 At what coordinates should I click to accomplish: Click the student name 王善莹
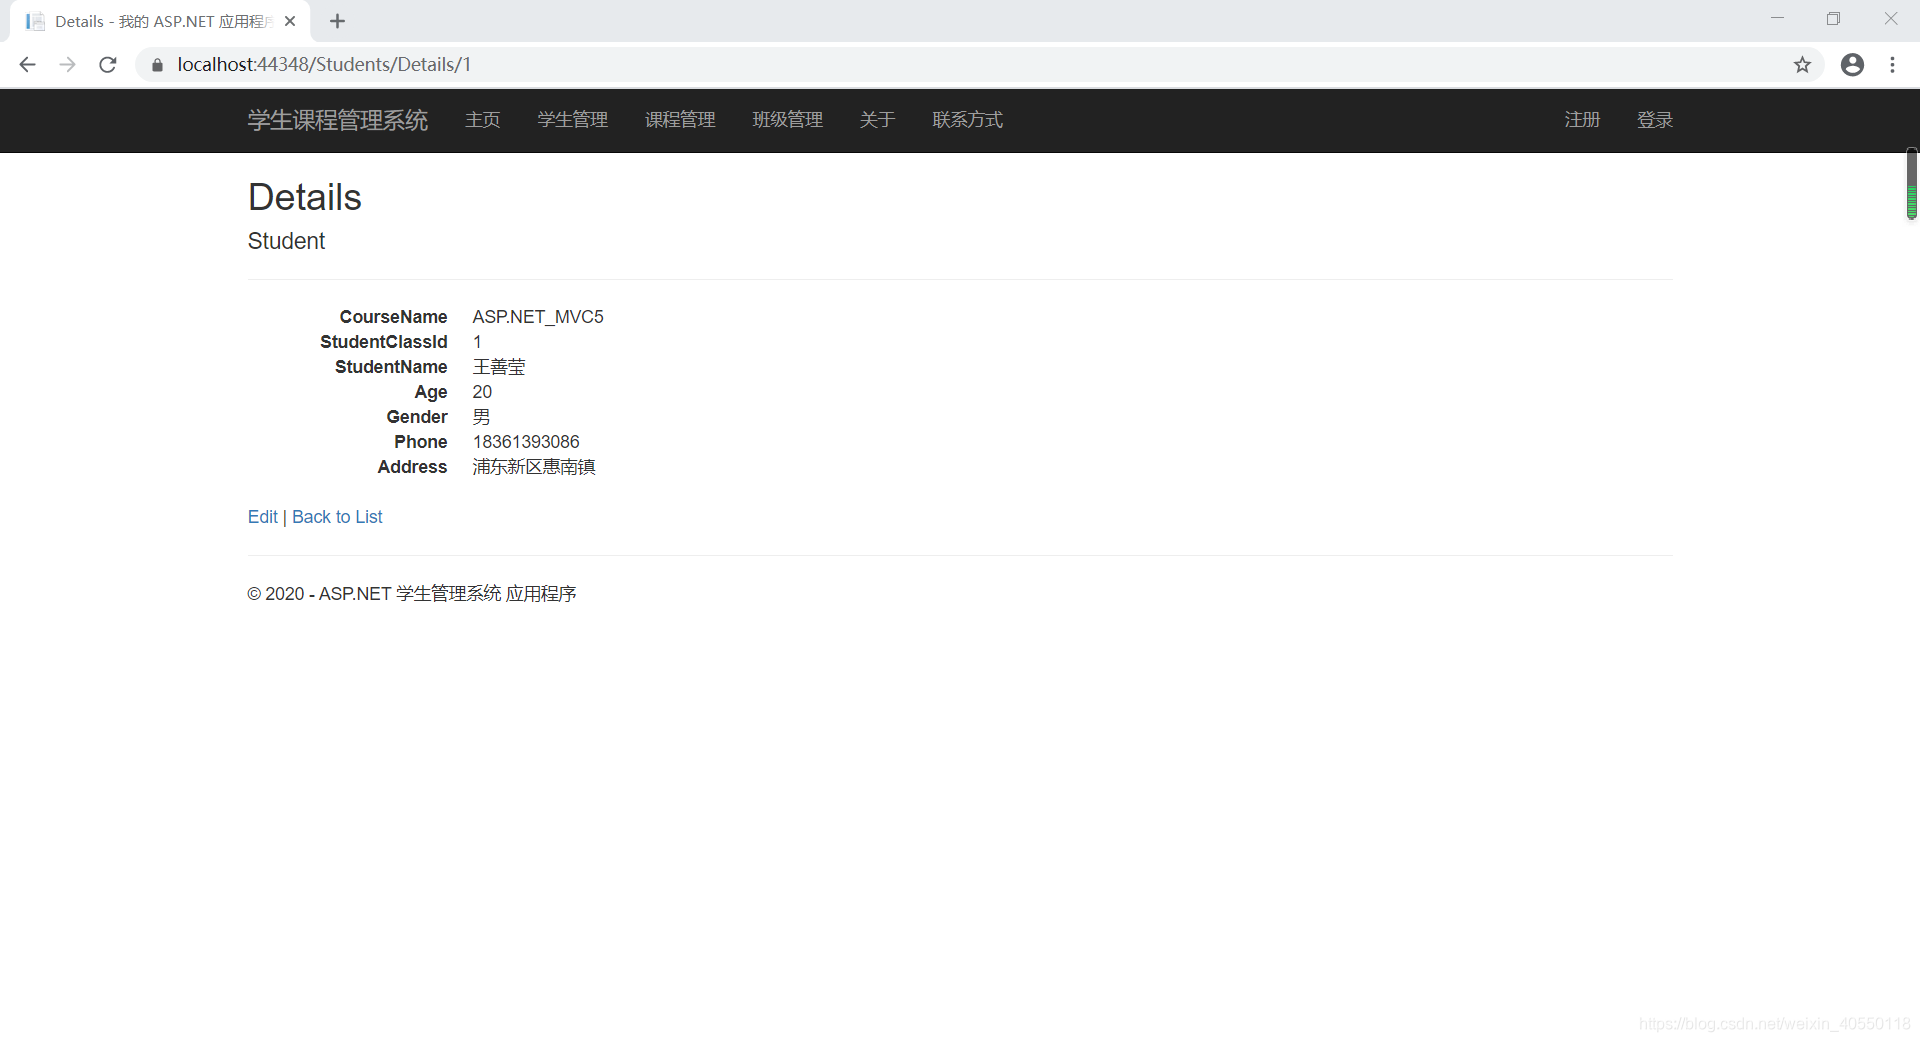499,367
